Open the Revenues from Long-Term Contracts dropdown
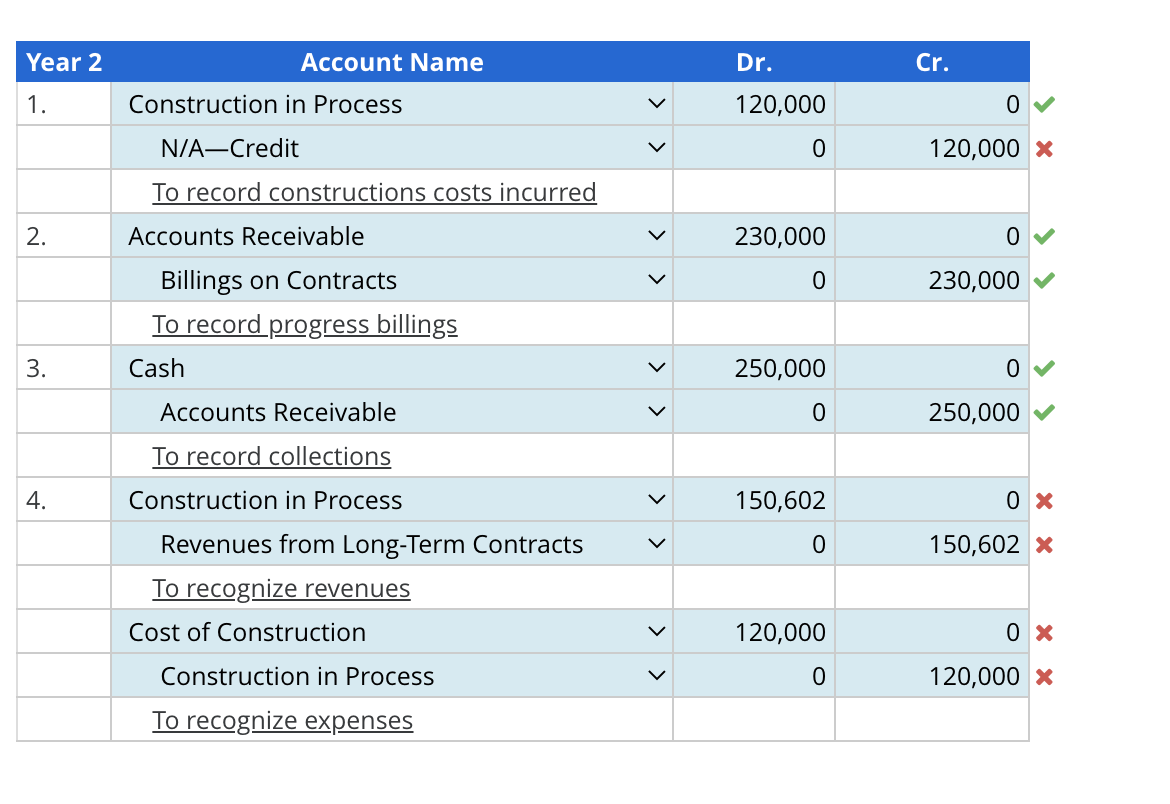 [655, 543]
